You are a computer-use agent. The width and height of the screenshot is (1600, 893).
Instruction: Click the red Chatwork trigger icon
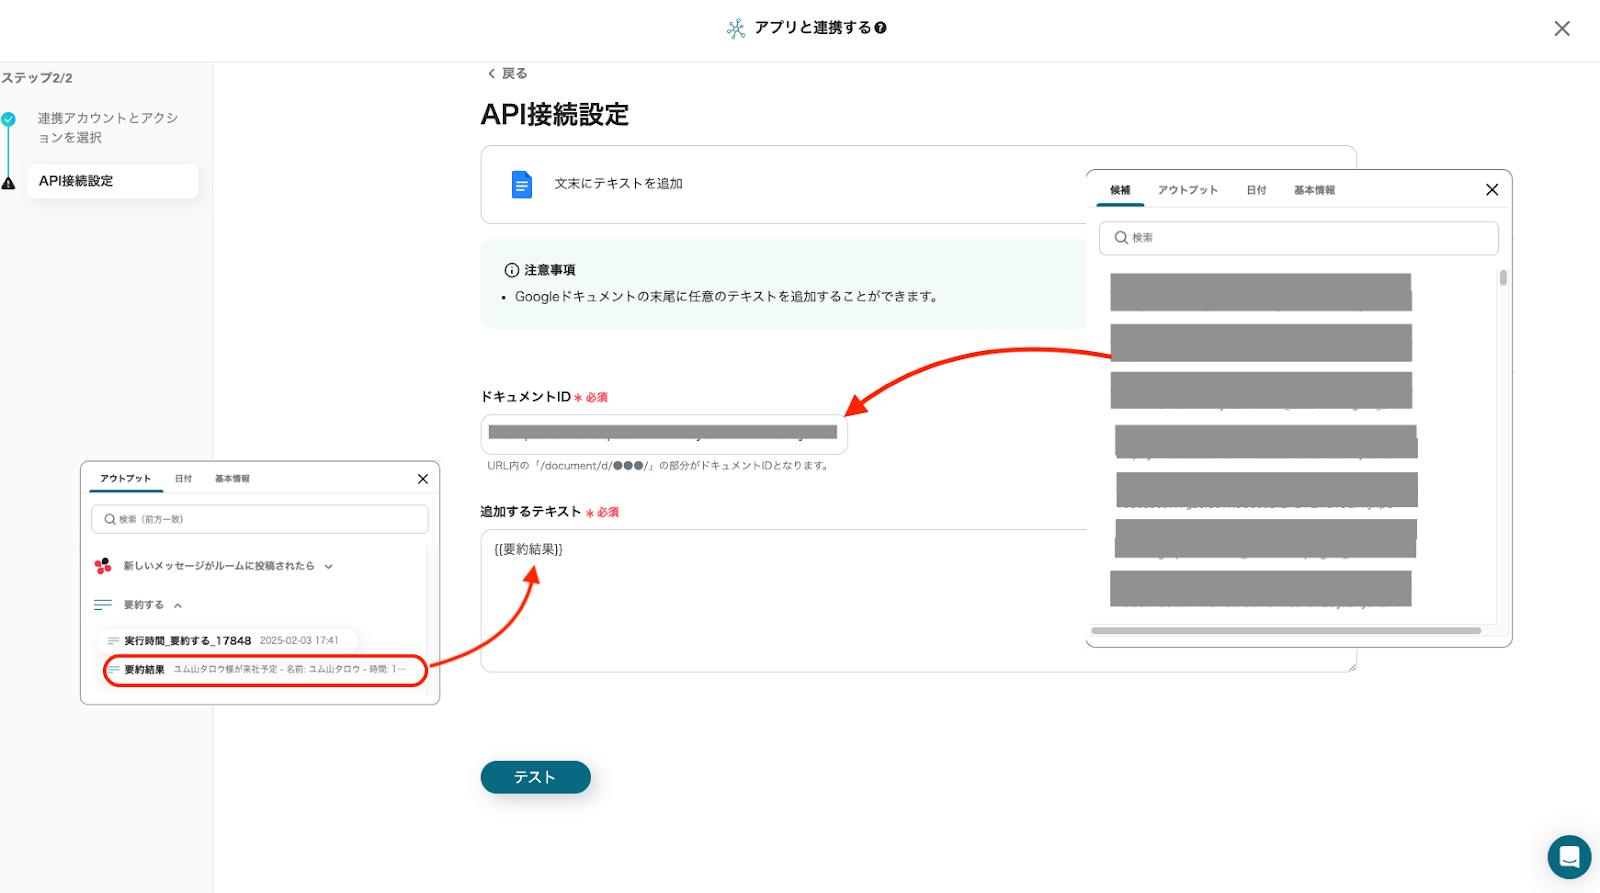click(103, 566)
